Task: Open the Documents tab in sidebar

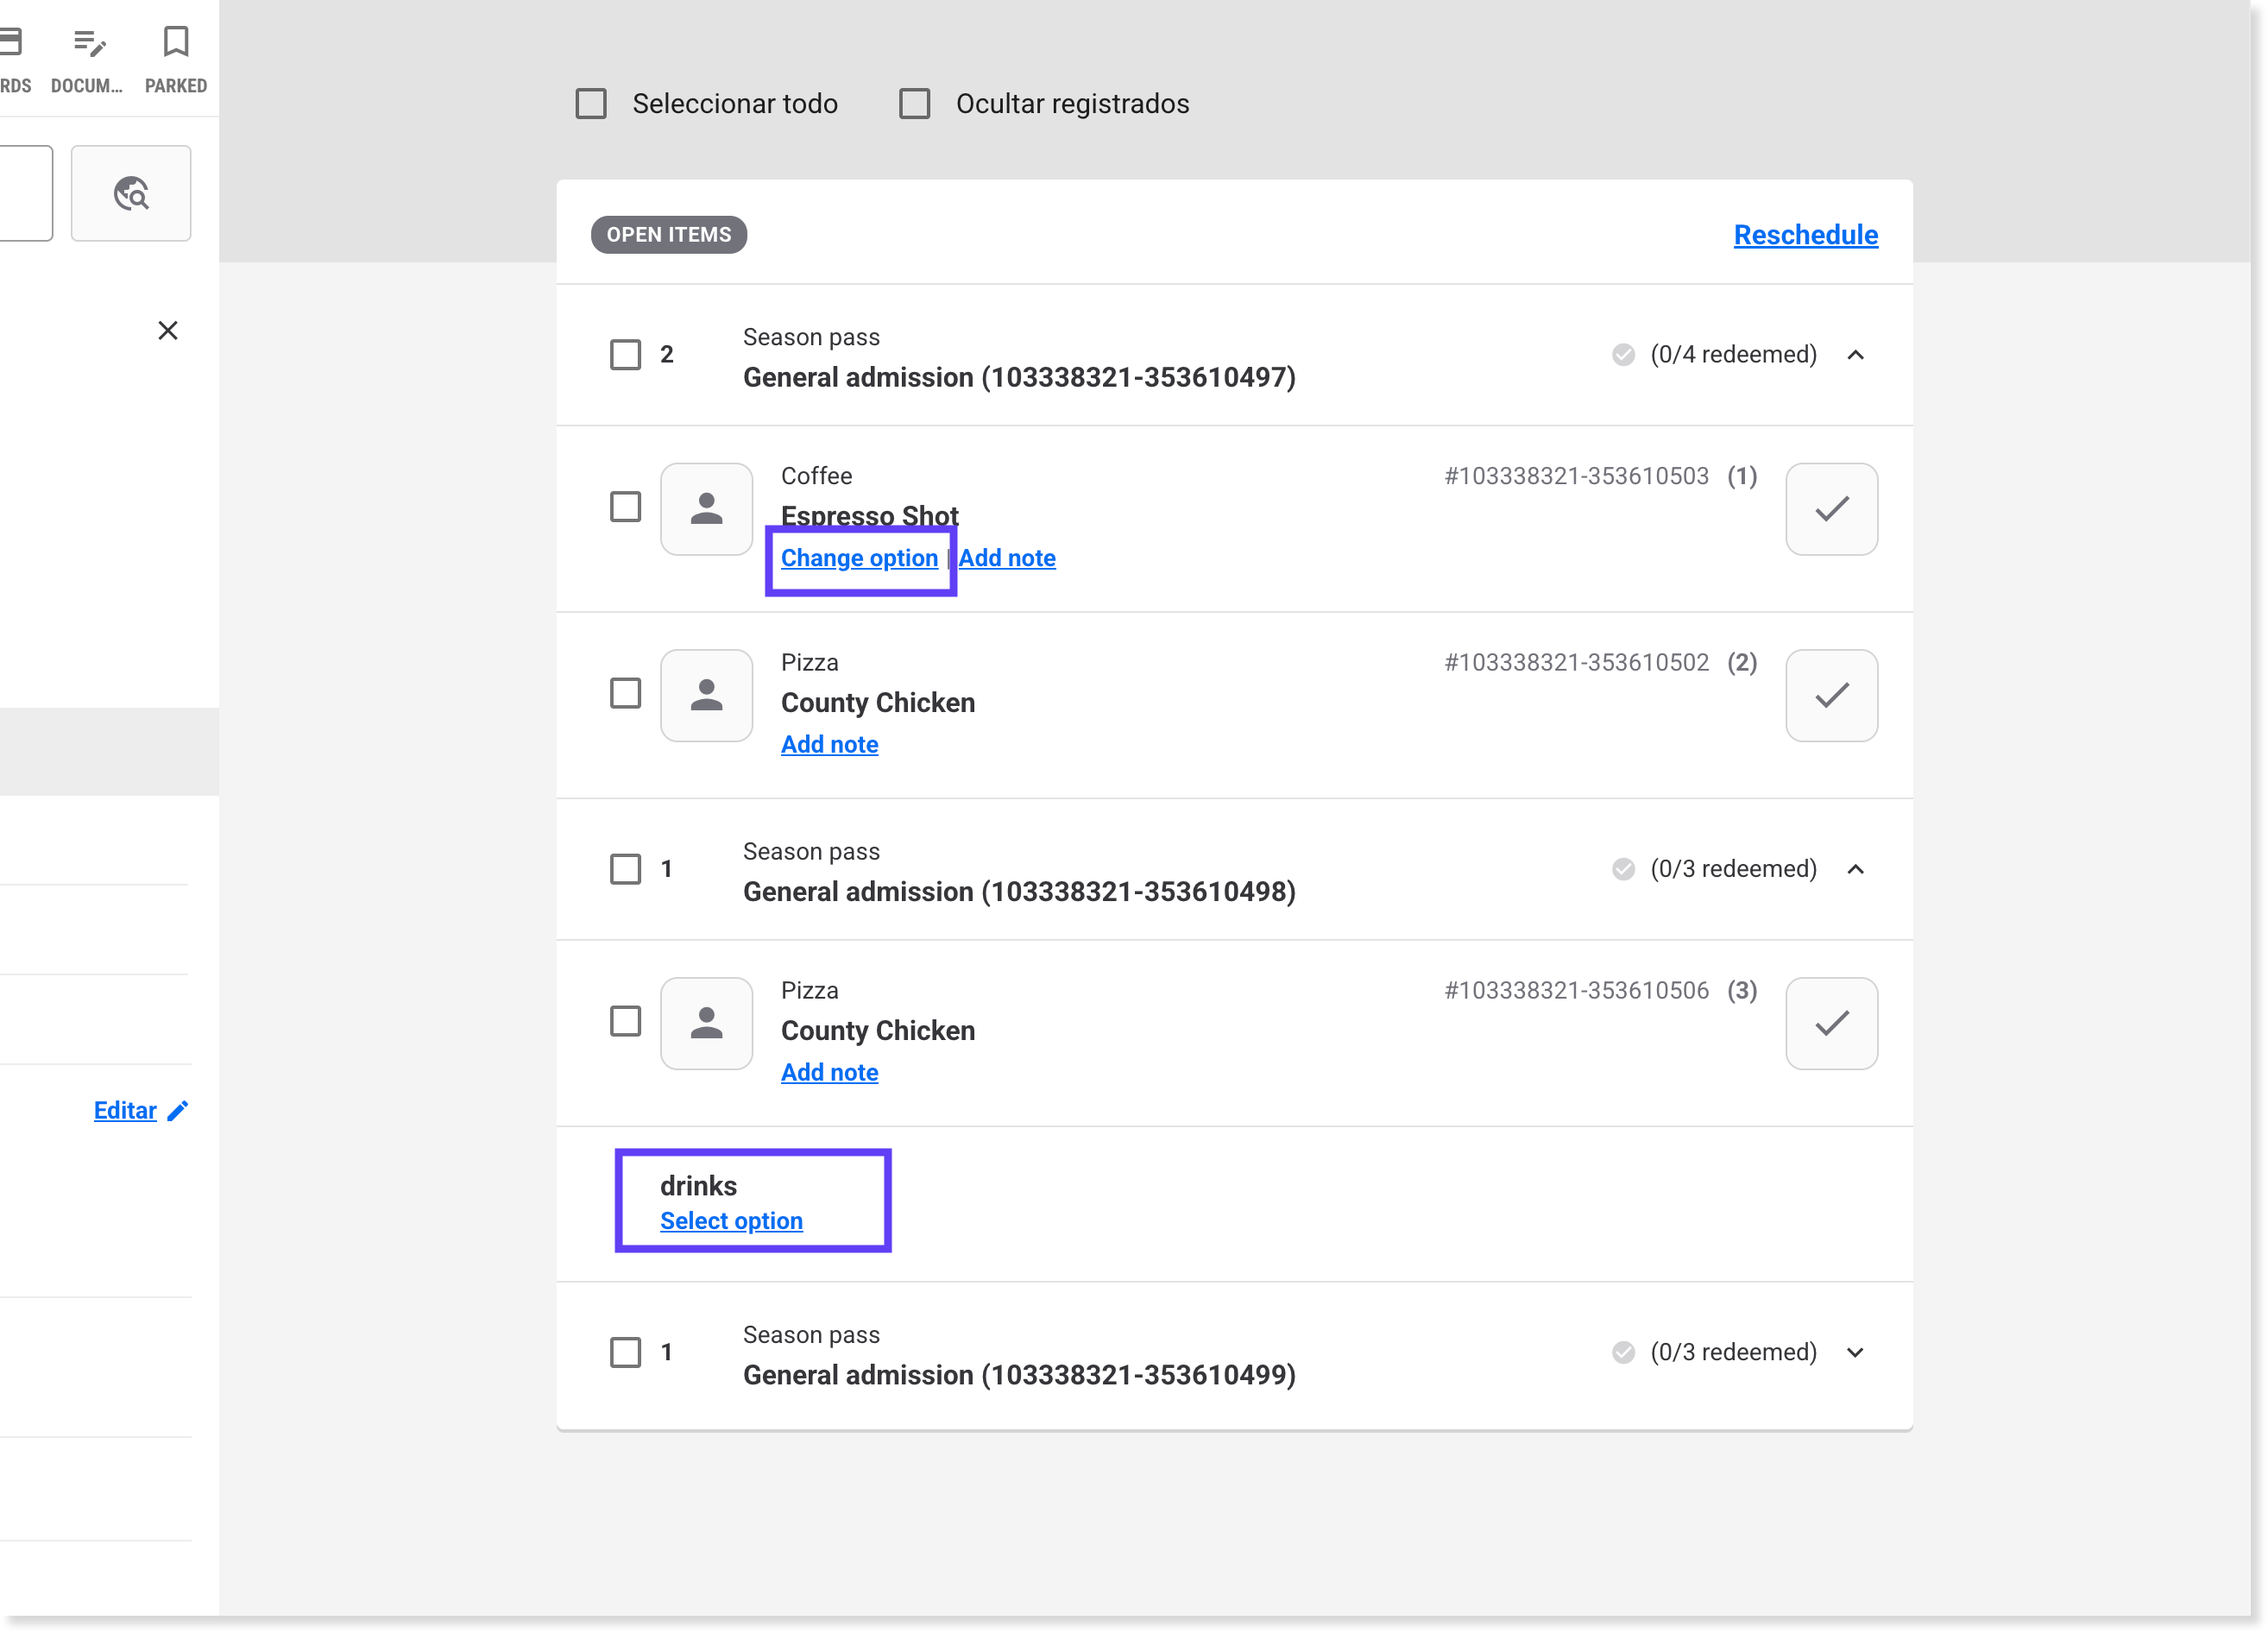Action: point(88,59)
